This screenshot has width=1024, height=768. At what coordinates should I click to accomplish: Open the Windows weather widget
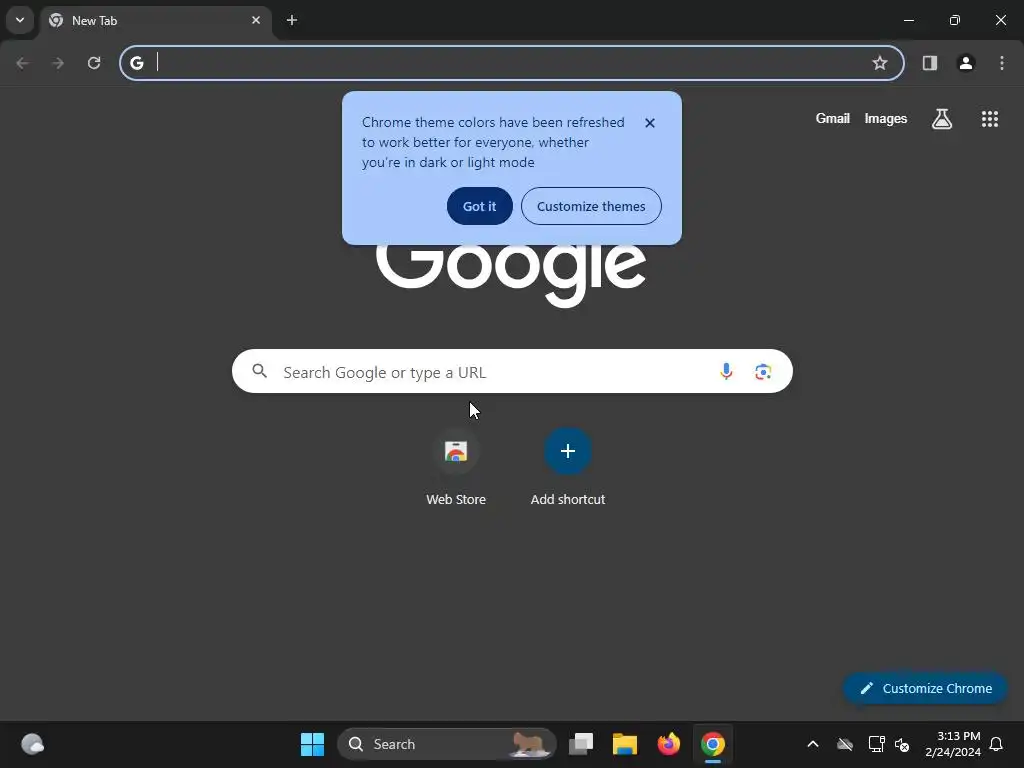click(32, 744)
